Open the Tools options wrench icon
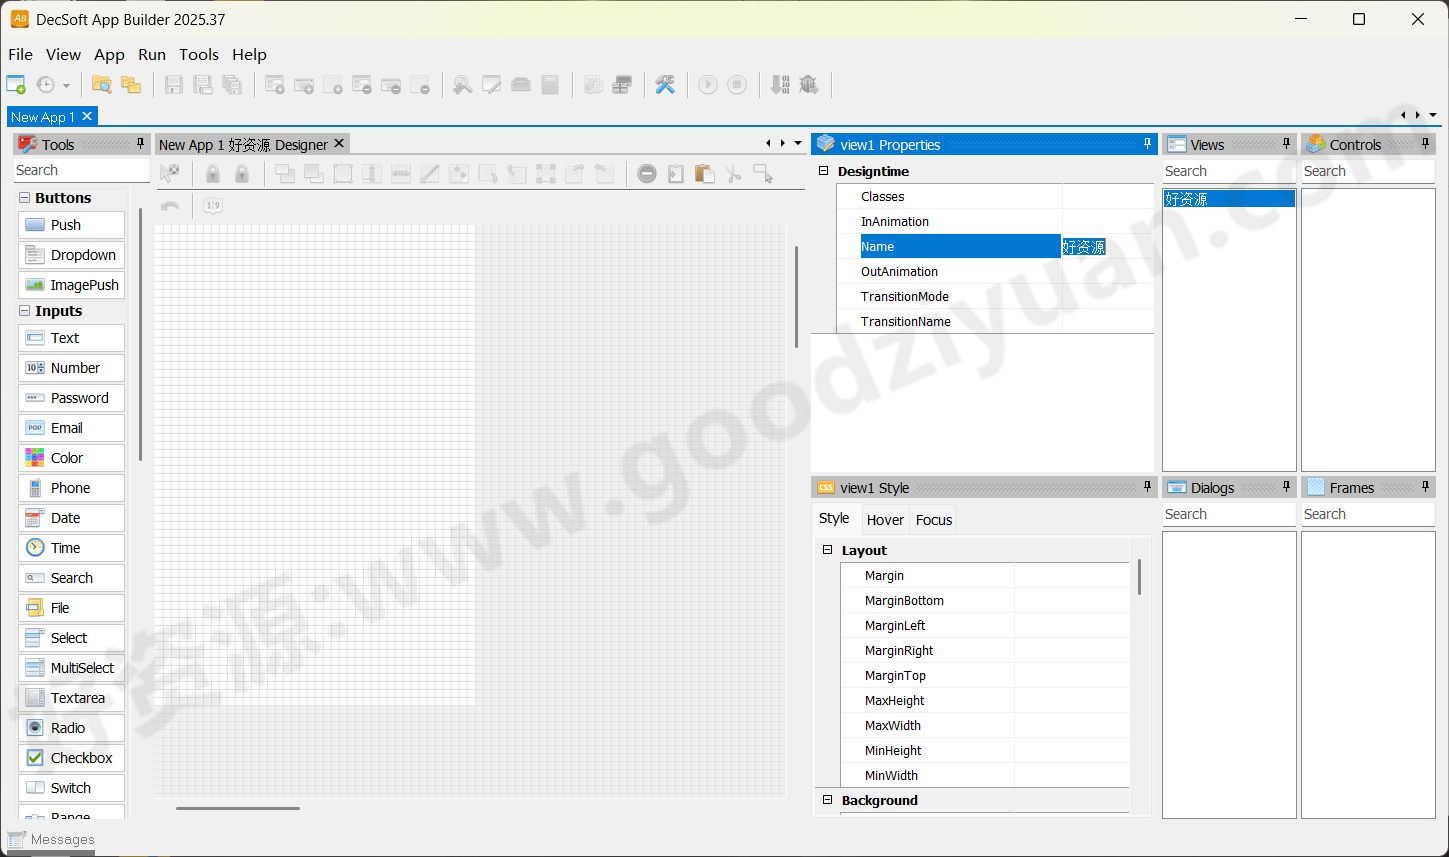This screenshot has height=857, width=1449. point(664,84)
